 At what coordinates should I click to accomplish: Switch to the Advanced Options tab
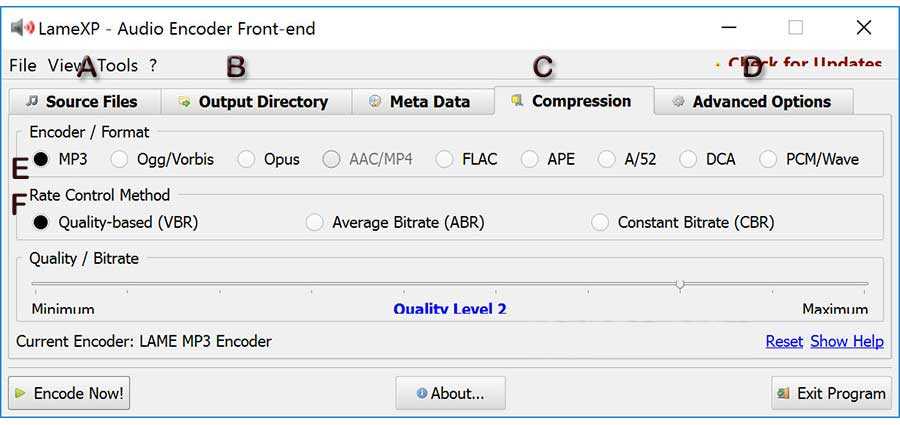tap(754, 102)
